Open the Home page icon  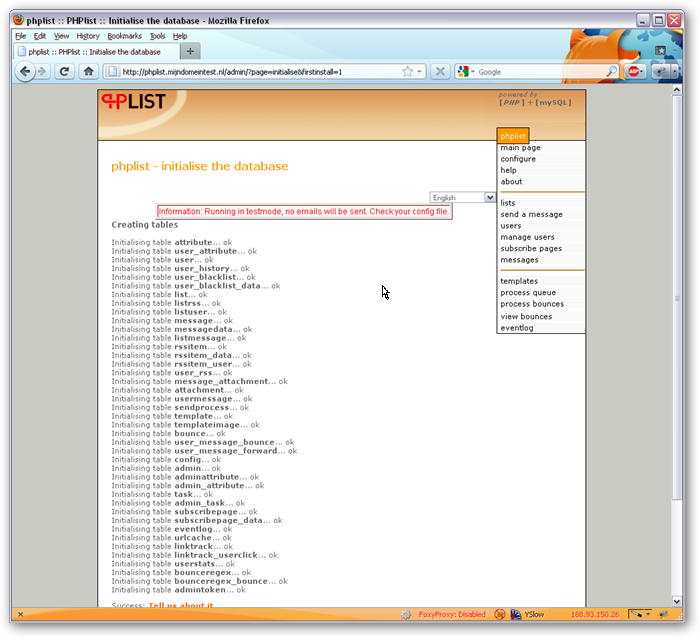(x=88, y=71)
